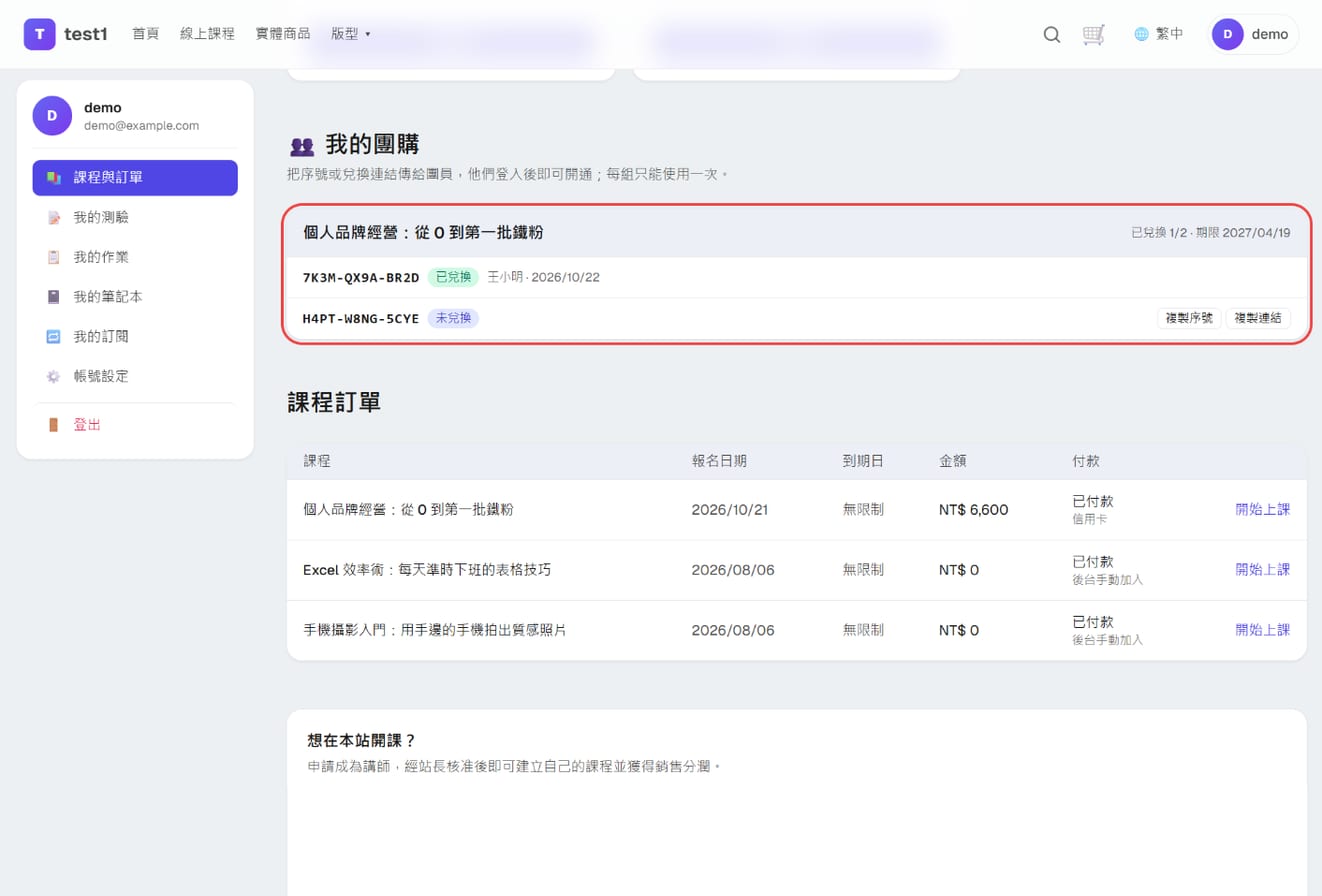Click 開始上課 for 個人品牌經營 course
This screenshot has height=896, width=1322.
[1263, 509]
